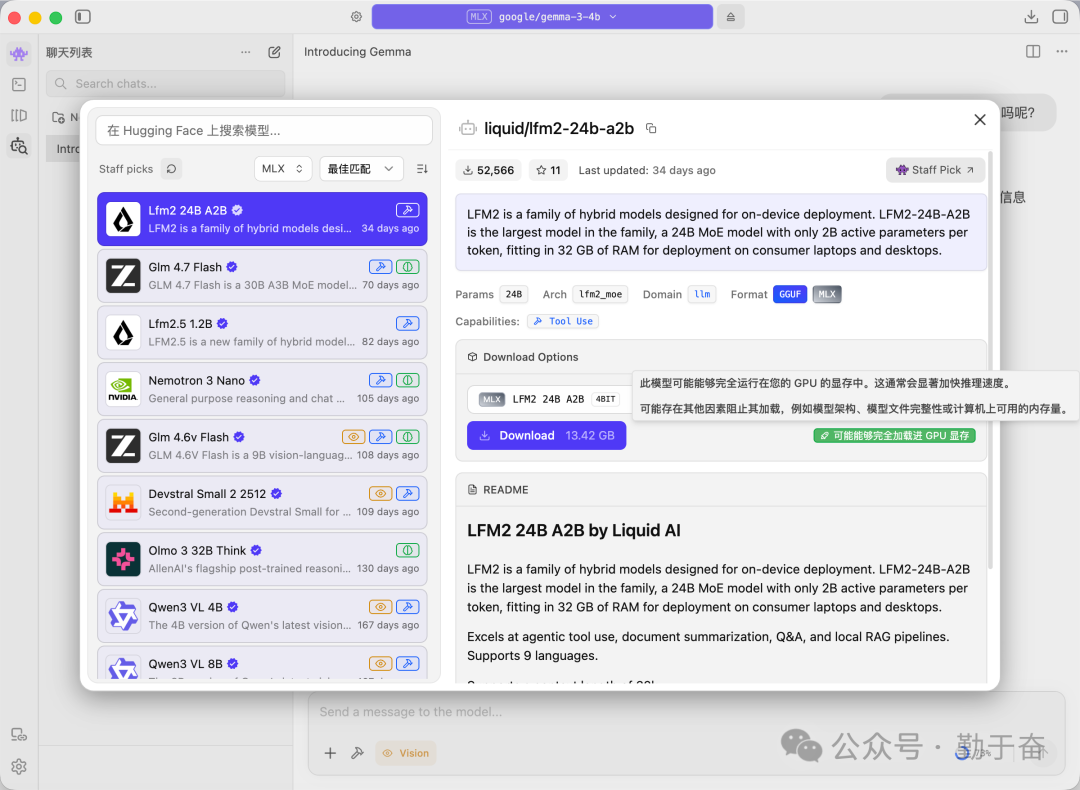Image resolution: width=1080 pixels, height=790 pixels.
Task: Open tools hammer icon in message bar
Action: pyautogui.click(x=357, y=753)
